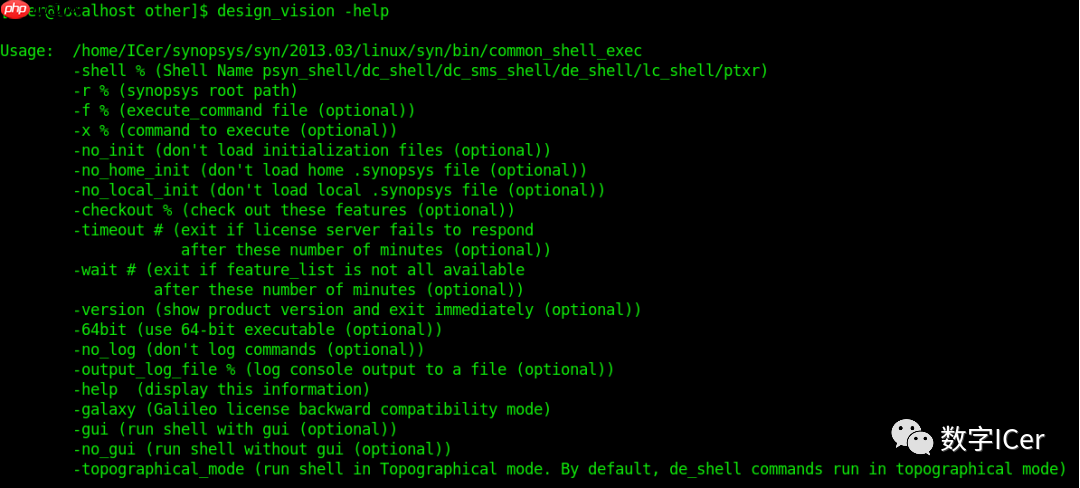
Task: Select the -galaxy Galileo license line
Action: tap(312, 409)
